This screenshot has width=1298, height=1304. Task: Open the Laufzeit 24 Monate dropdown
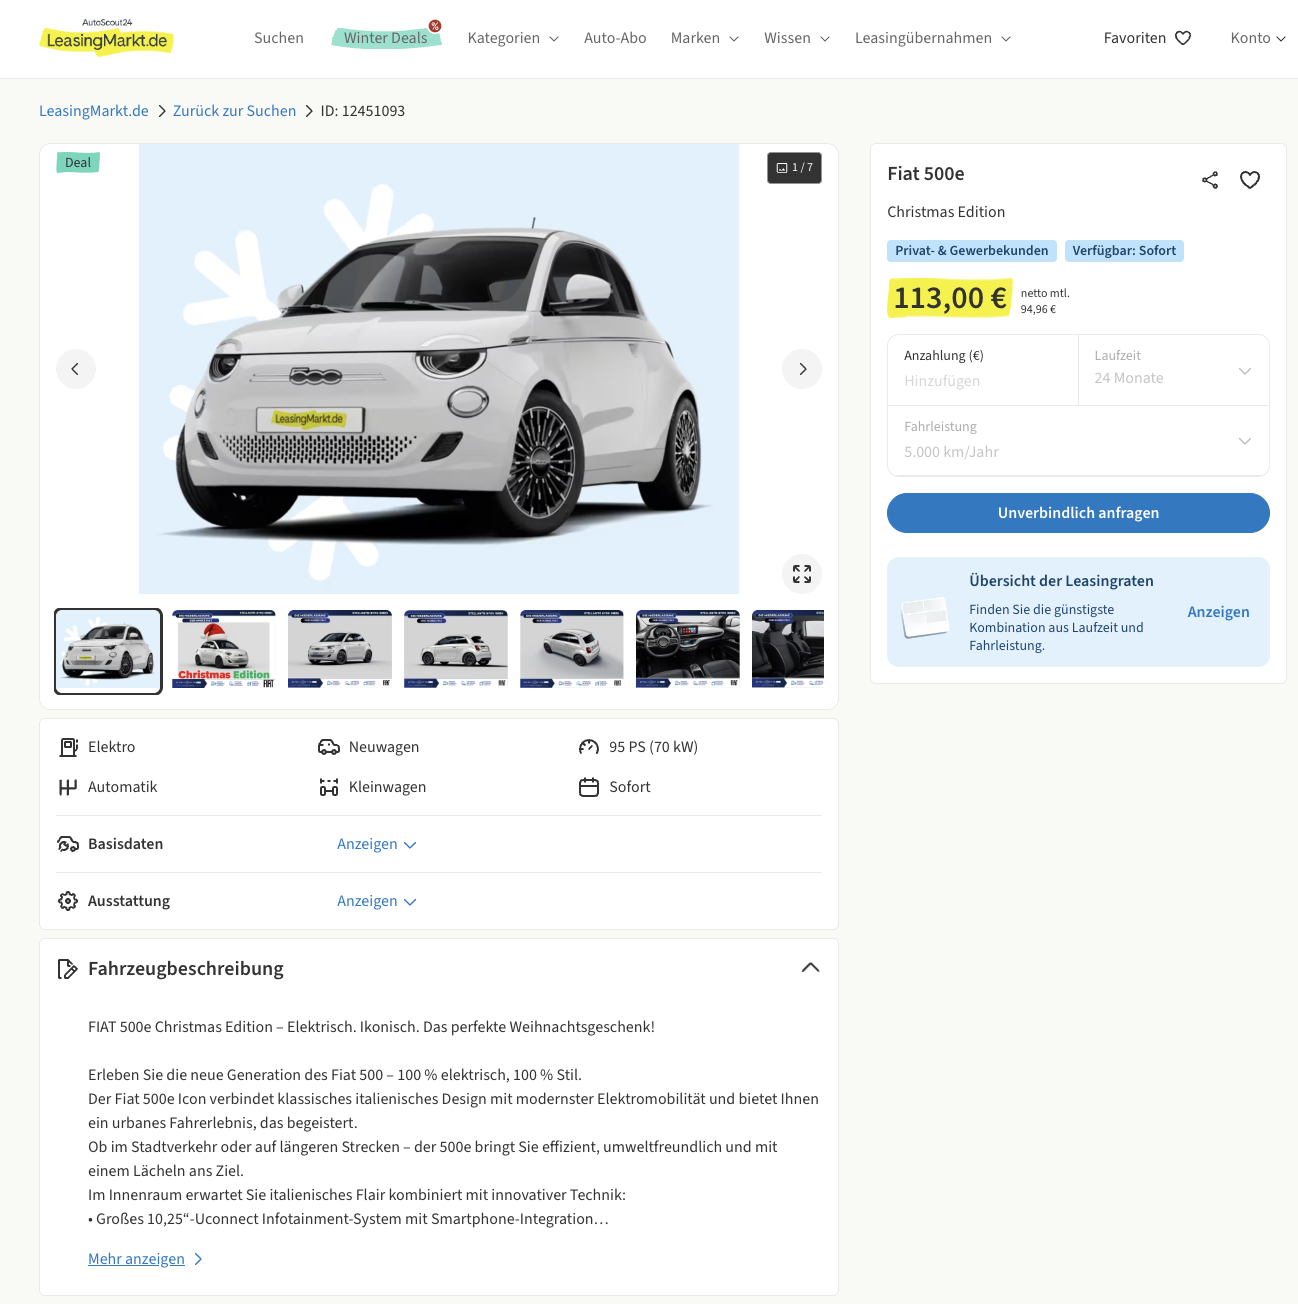pos(1173,370)
